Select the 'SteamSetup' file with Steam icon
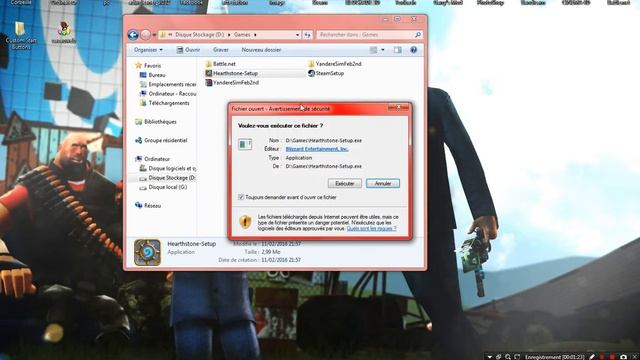This screenshot has width=640, height=360. click(329, 73)
